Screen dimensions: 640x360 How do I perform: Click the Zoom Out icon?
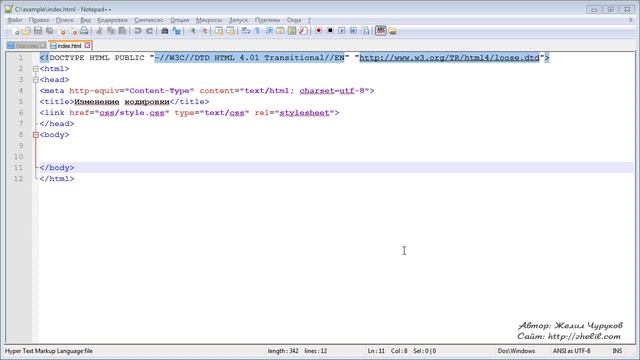coord(204,31)
